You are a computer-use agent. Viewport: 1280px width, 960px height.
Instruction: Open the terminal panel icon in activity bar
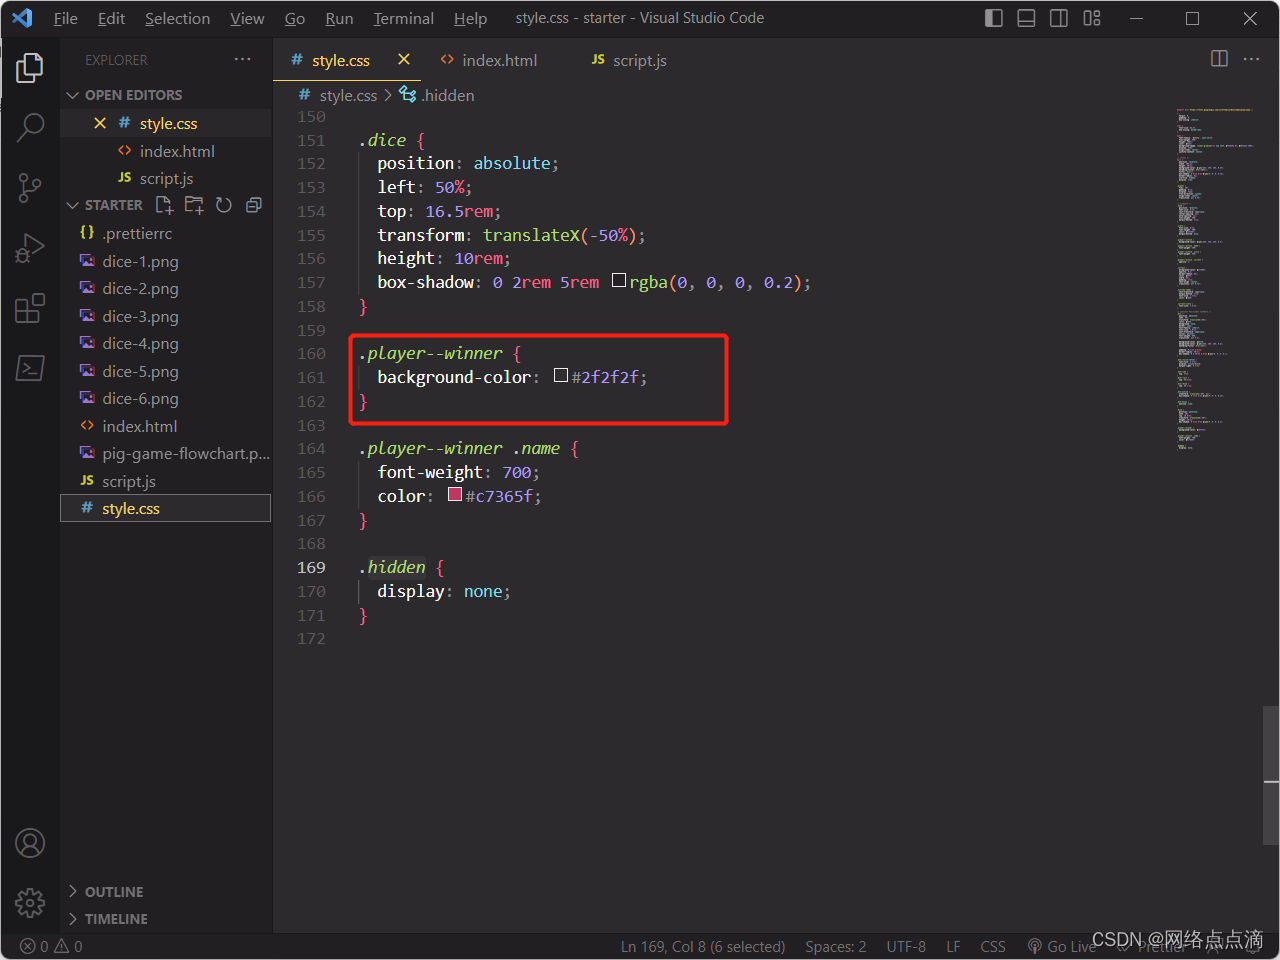(30, 368)
